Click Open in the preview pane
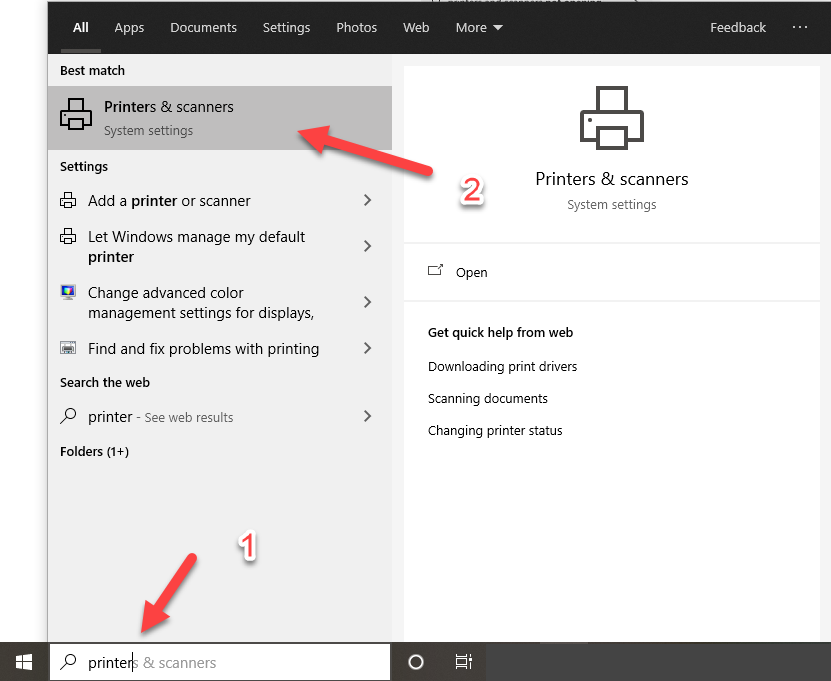 click(471, 272)
